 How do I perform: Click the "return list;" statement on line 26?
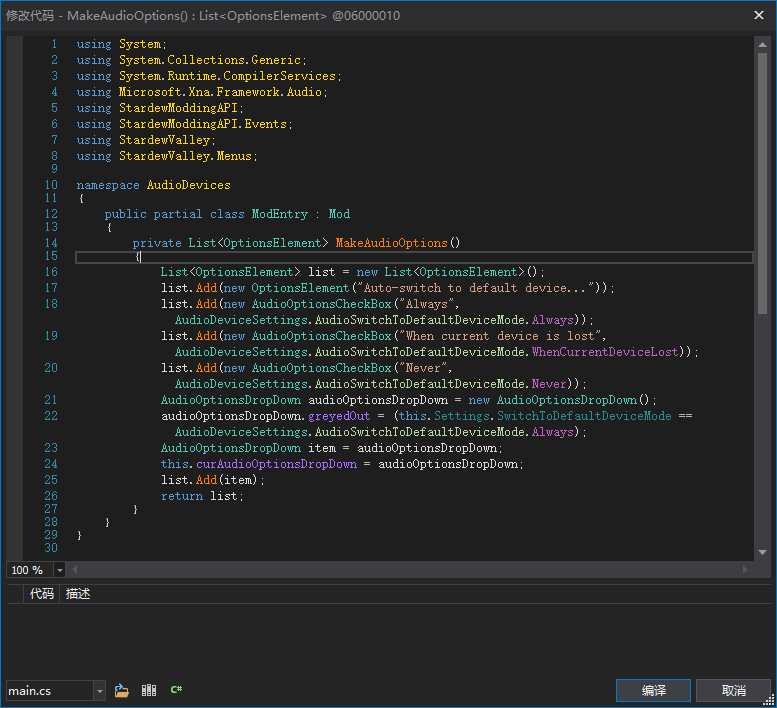pos(202,496)
